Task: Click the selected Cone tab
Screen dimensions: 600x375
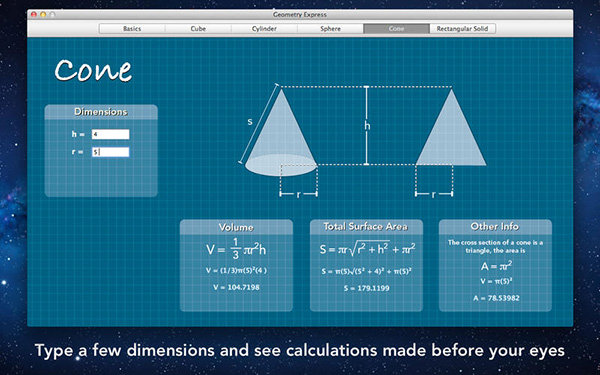Action: click(396, 29)
